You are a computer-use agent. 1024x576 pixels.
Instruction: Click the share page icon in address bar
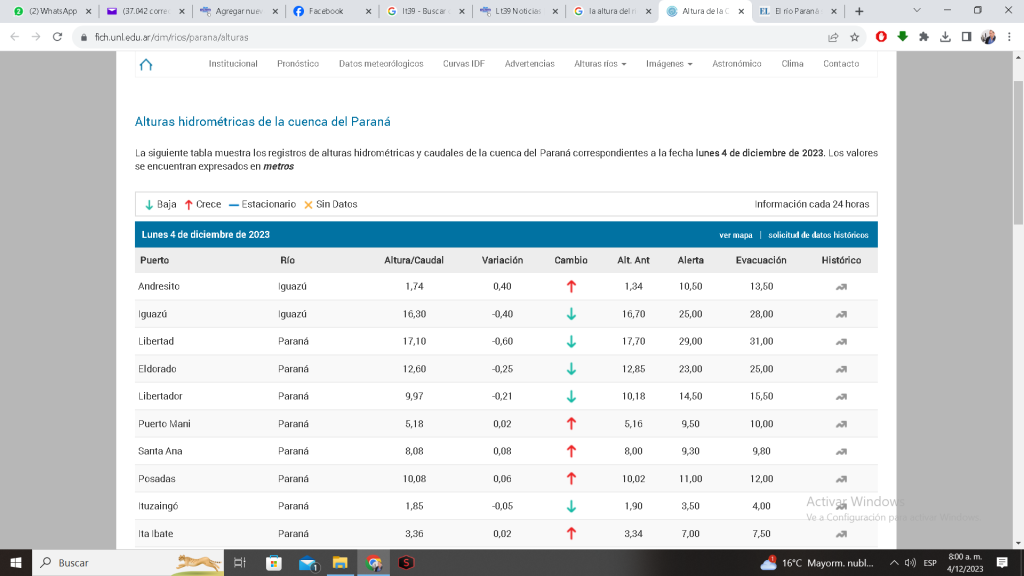[833, 37]
